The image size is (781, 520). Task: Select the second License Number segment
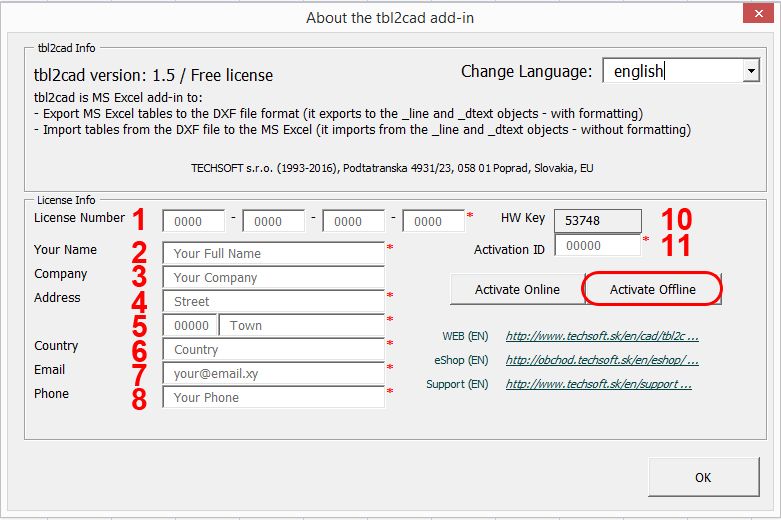[273, 222]
